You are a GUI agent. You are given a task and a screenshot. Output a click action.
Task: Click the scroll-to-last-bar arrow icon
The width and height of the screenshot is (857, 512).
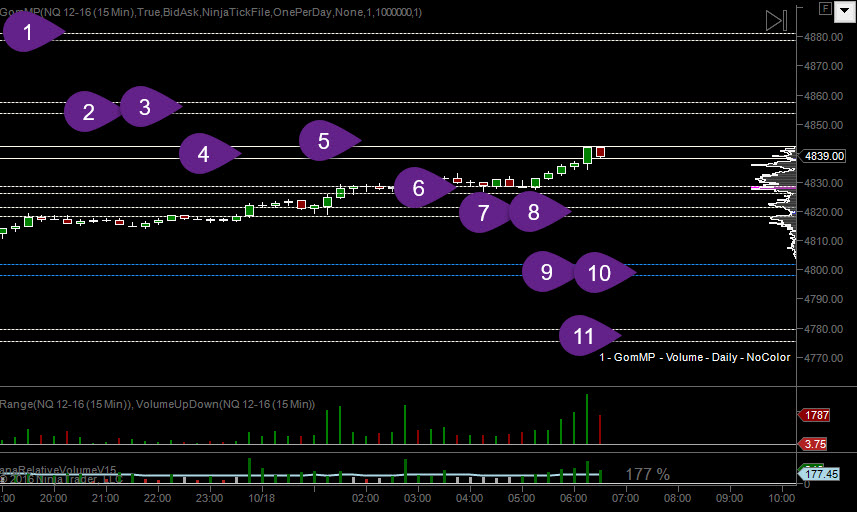click(777, 21)
